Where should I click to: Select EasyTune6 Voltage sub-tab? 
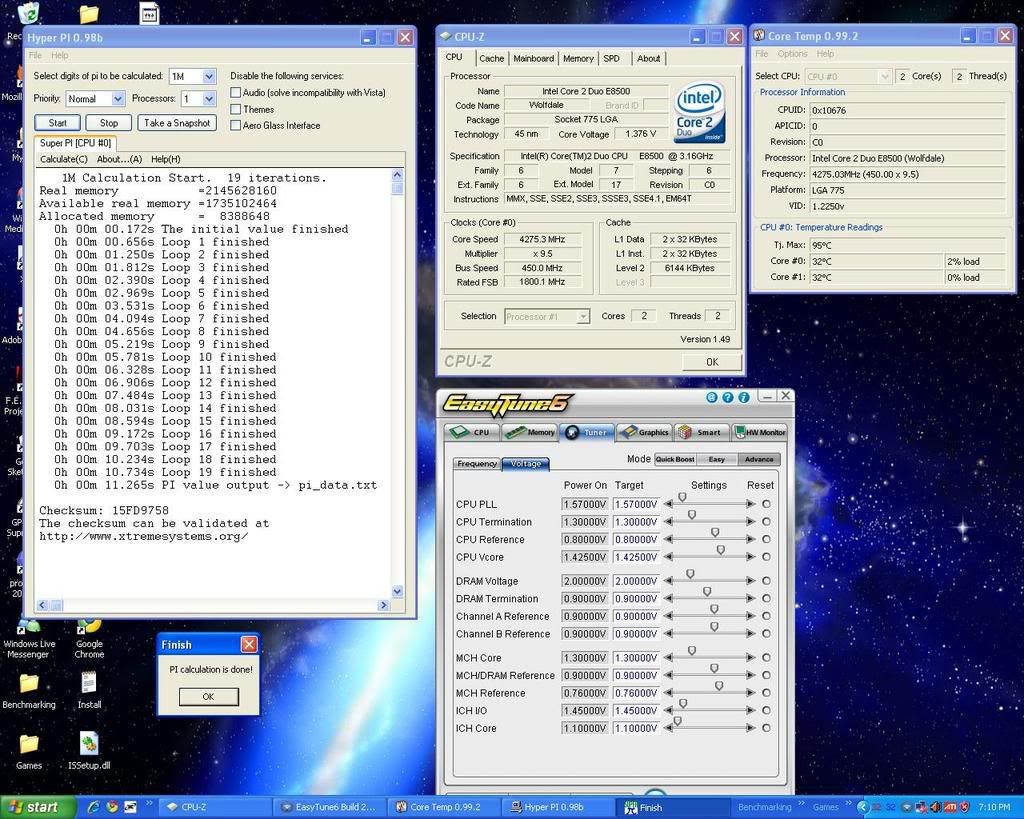click(526, 464)
